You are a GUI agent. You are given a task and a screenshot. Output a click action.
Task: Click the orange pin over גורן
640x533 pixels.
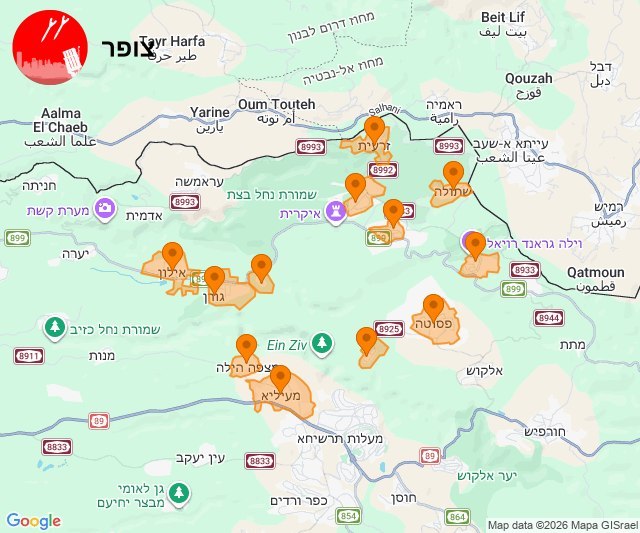(214, 281)
